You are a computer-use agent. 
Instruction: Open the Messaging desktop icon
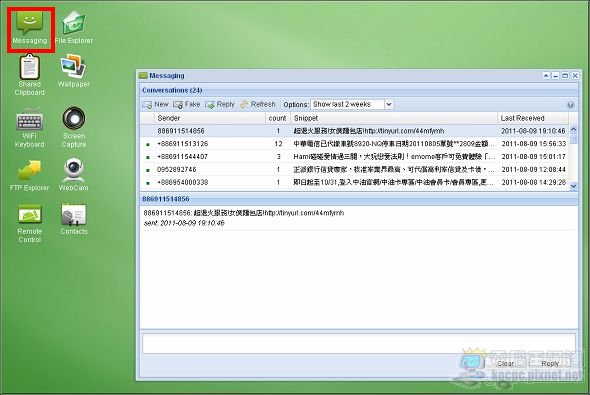click(30, 28)
